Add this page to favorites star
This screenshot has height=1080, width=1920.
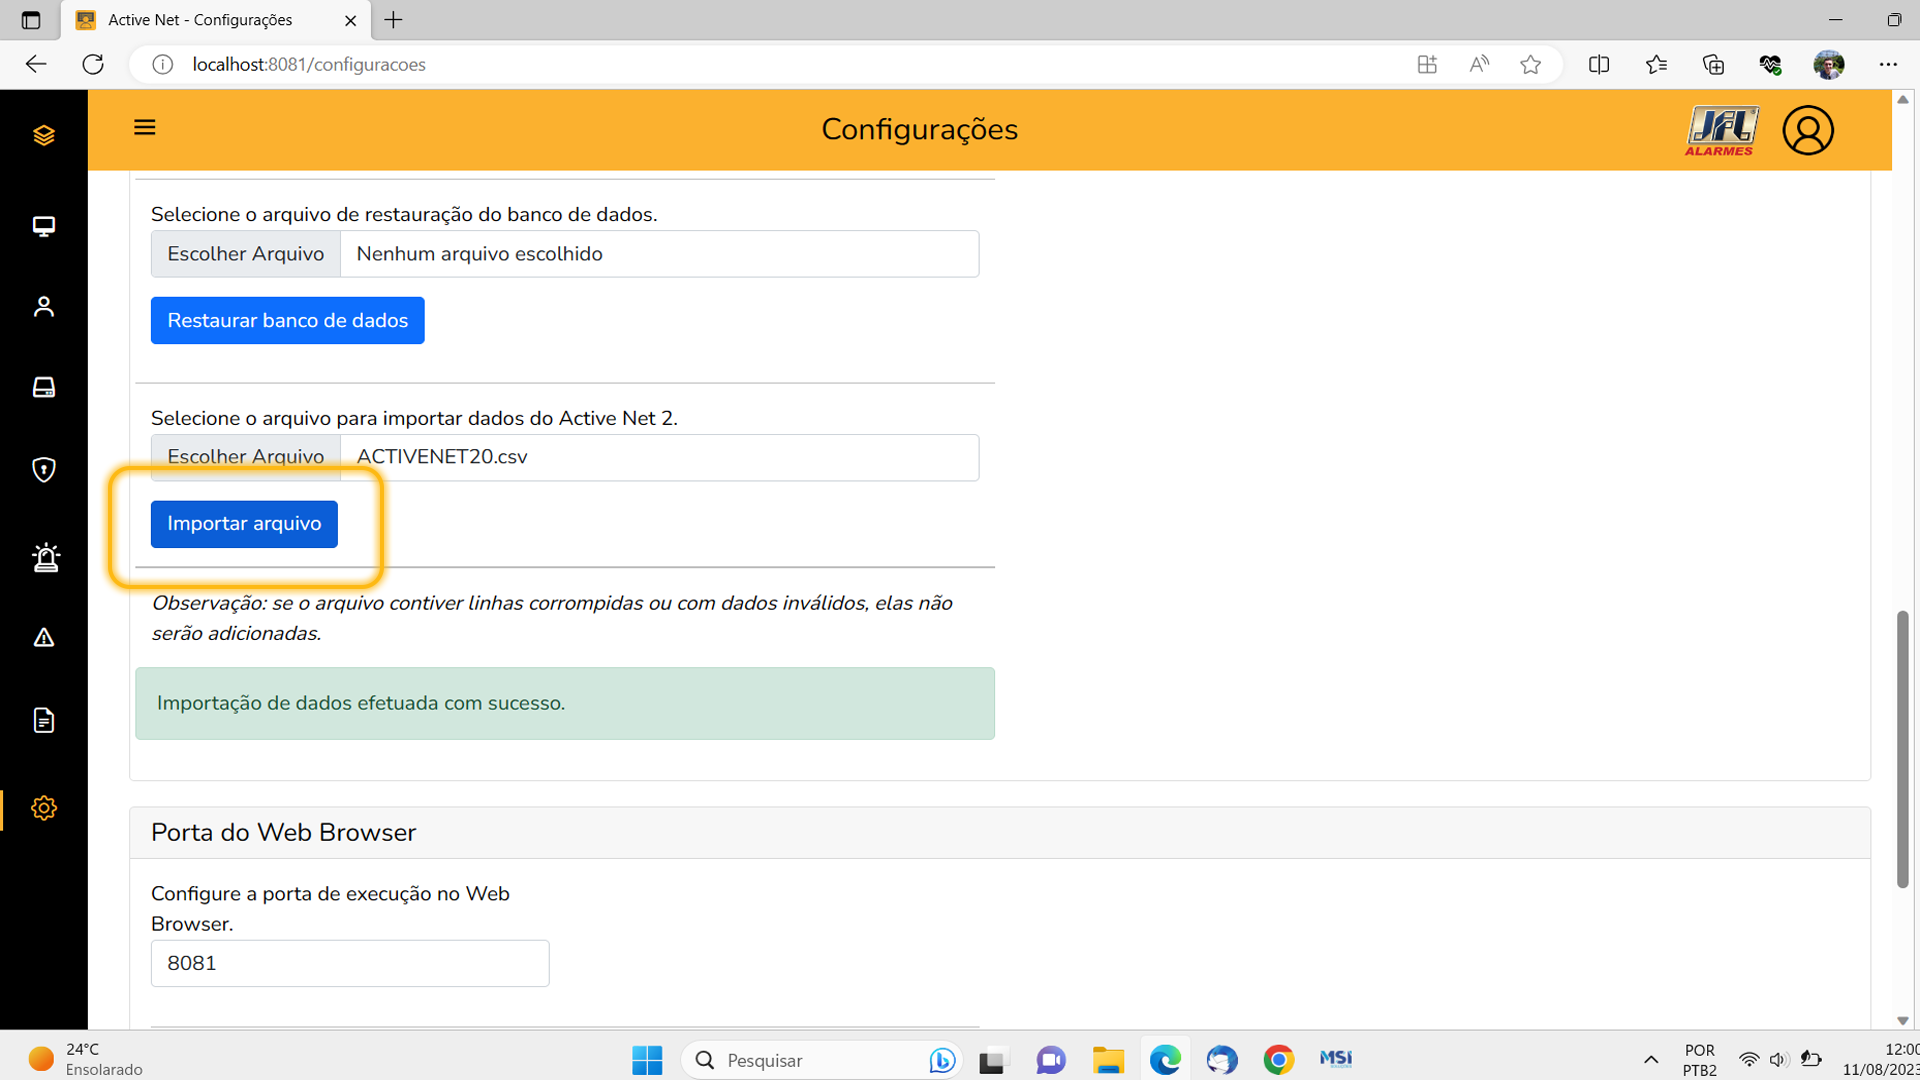[1530, 64]
